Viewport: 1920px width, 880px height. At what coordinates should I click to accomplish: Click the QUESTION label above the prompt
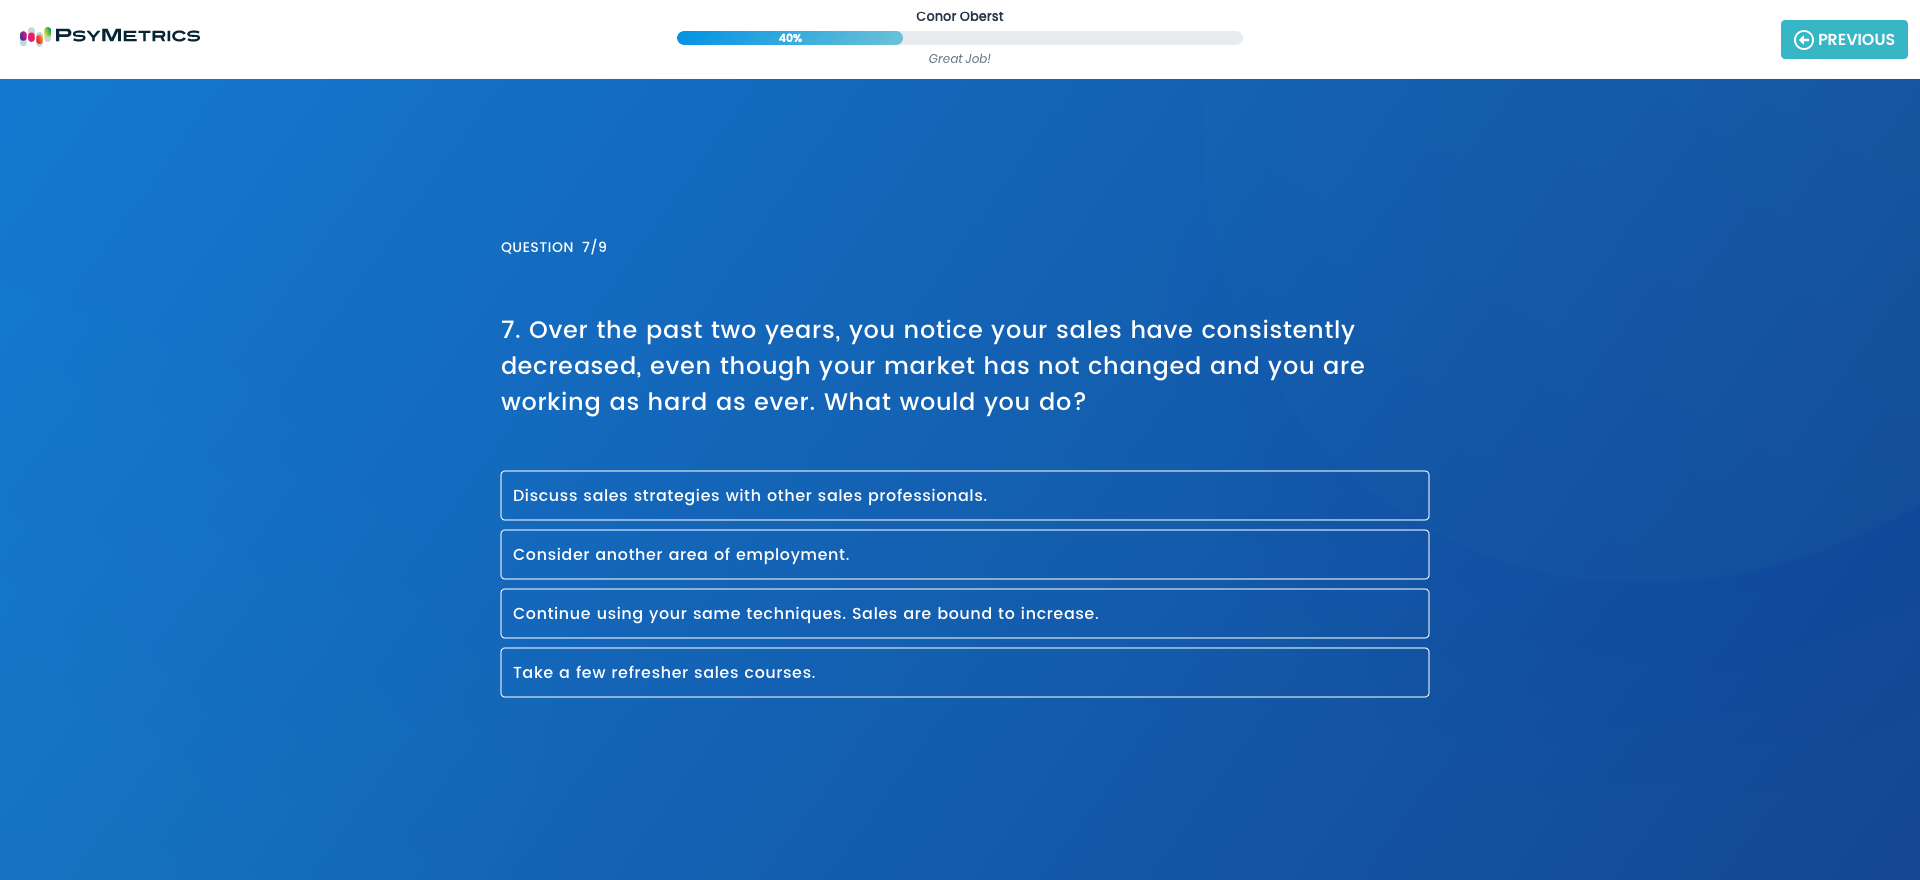tap(537, 247)
